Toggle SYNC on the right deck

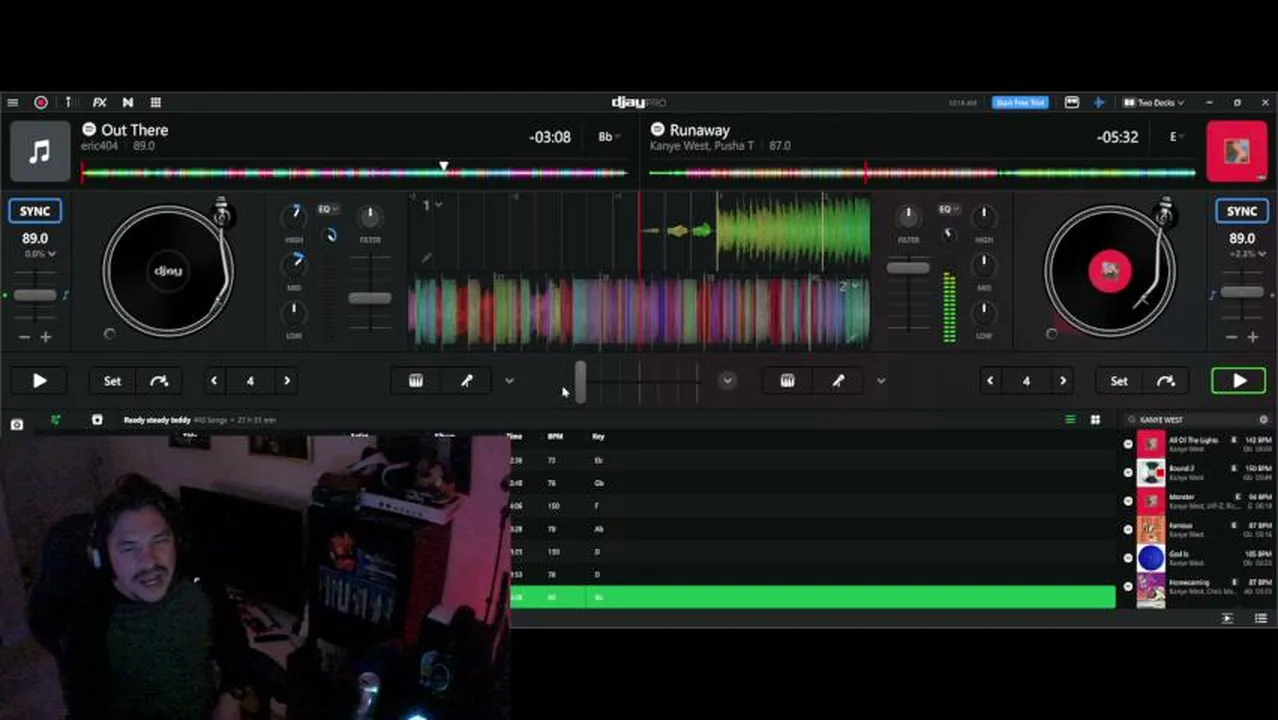coord(1242,211)
